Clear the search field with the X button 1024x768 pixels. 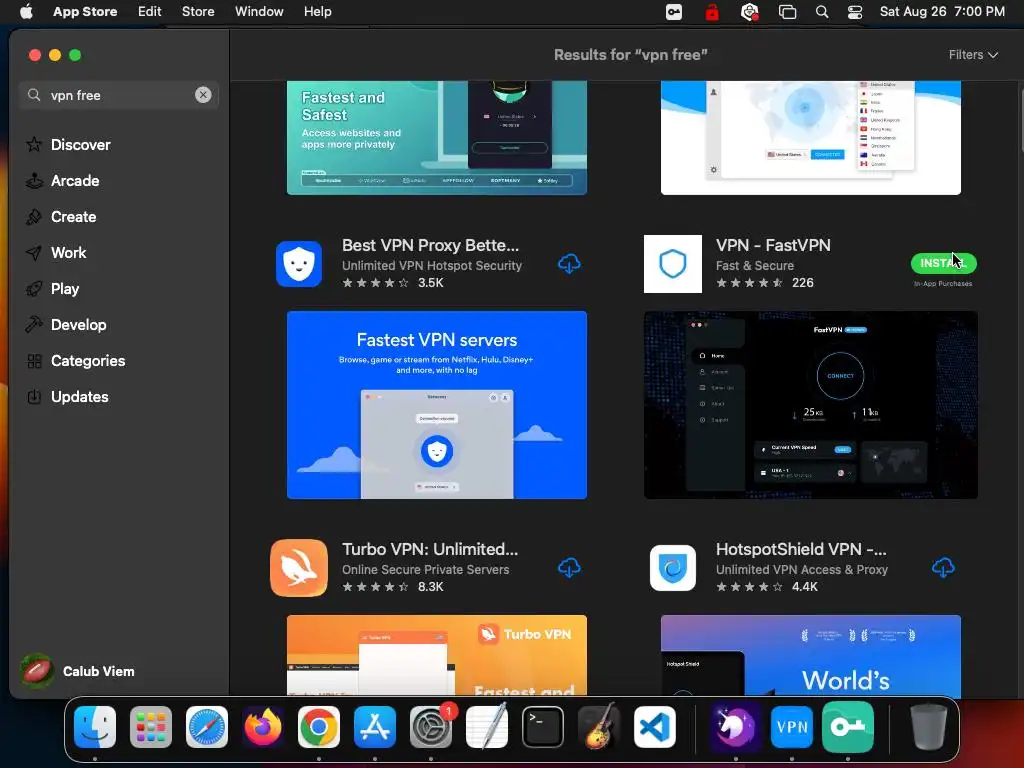coord(203,95)
